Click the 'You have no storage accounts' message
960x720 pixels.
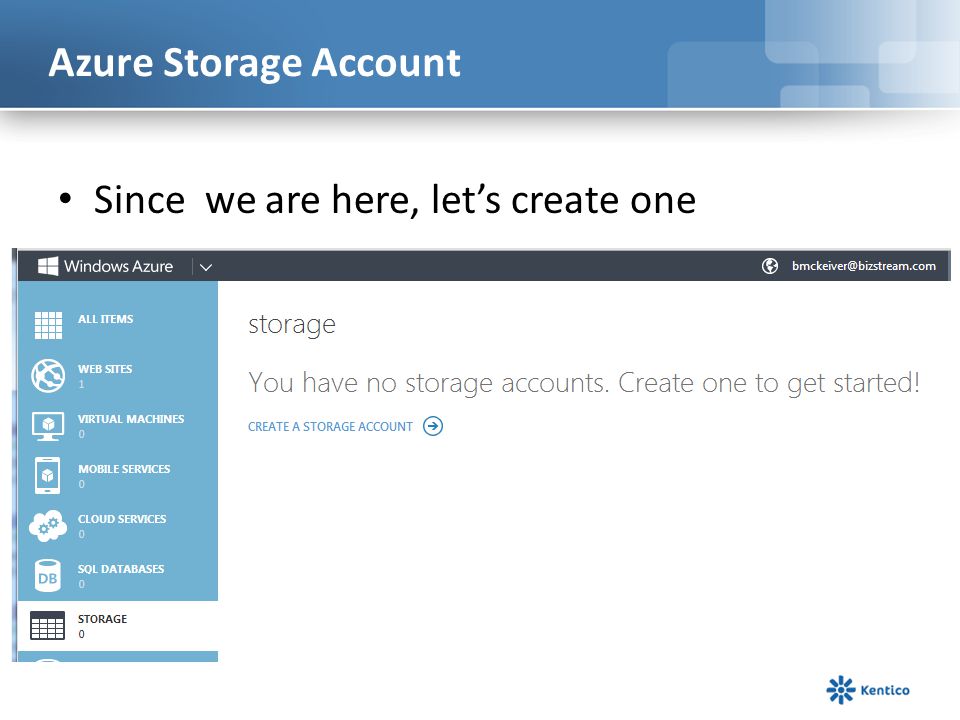pyautogui.click(x=583, y=383)
